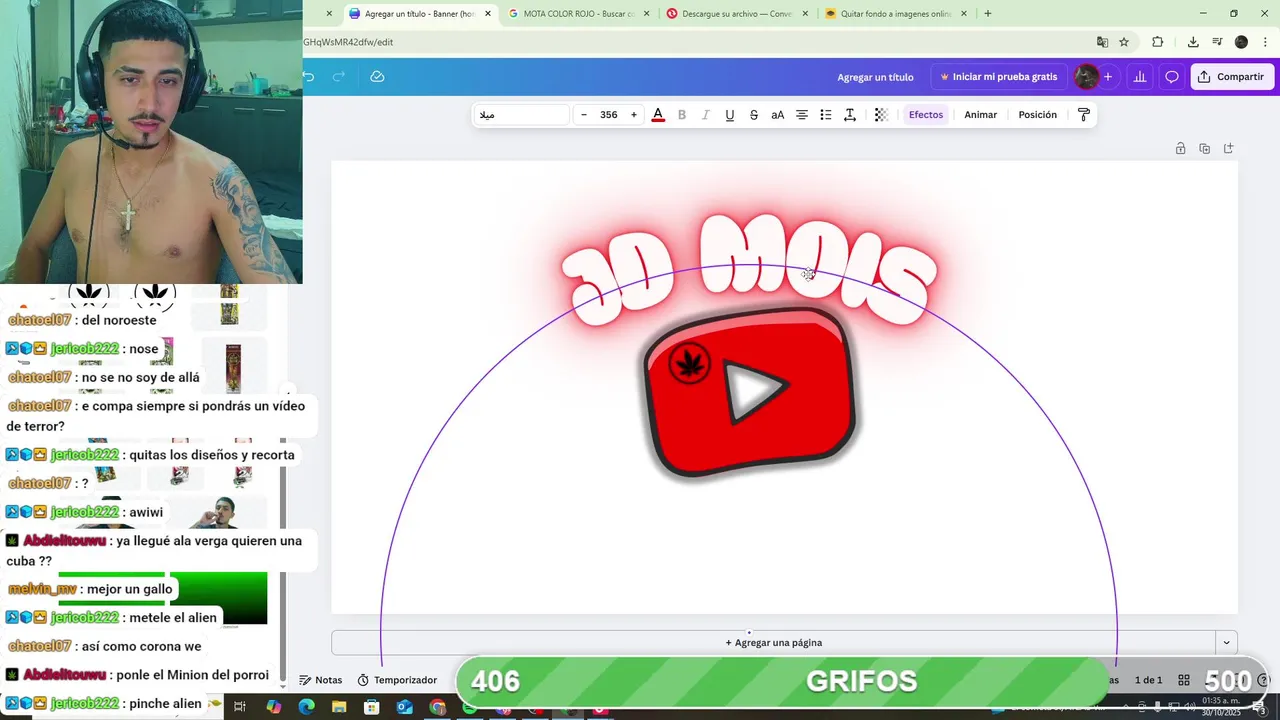Close the Quitar fondo a imagenes tab
Image resolution: width=1280 pixels, height=720 pixels.
click(x=964, y=14)
